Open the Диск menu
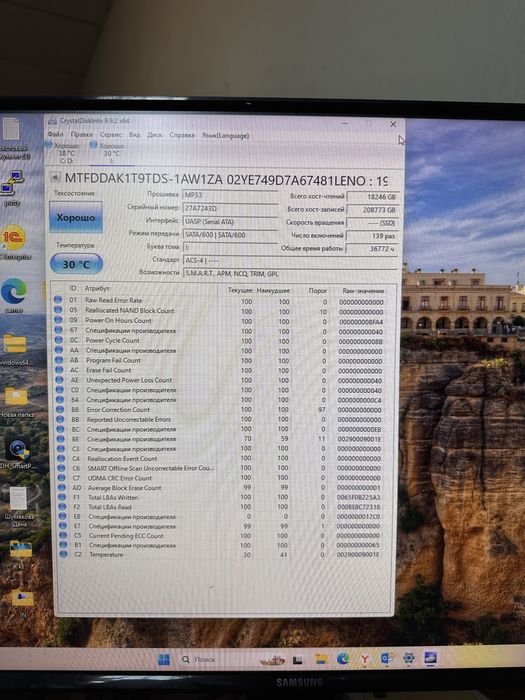The image size is (525, 700). (154, 135)
